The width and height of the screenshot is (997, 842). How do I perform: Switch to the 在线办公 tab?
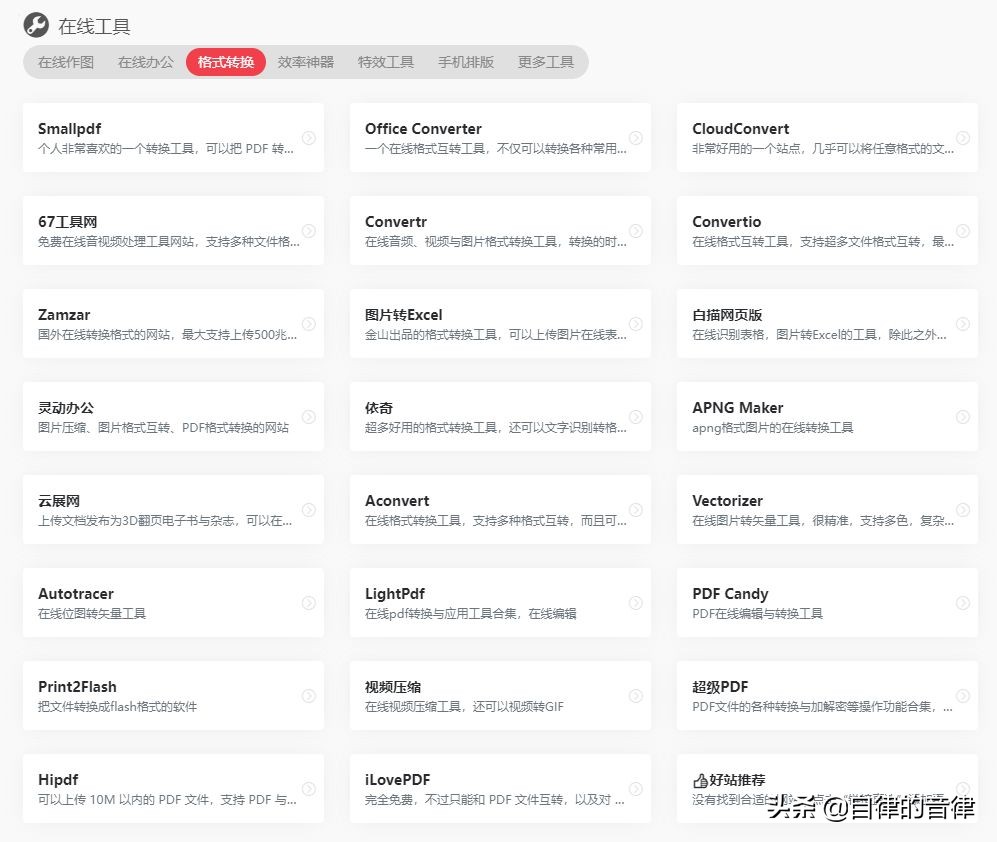146,62
